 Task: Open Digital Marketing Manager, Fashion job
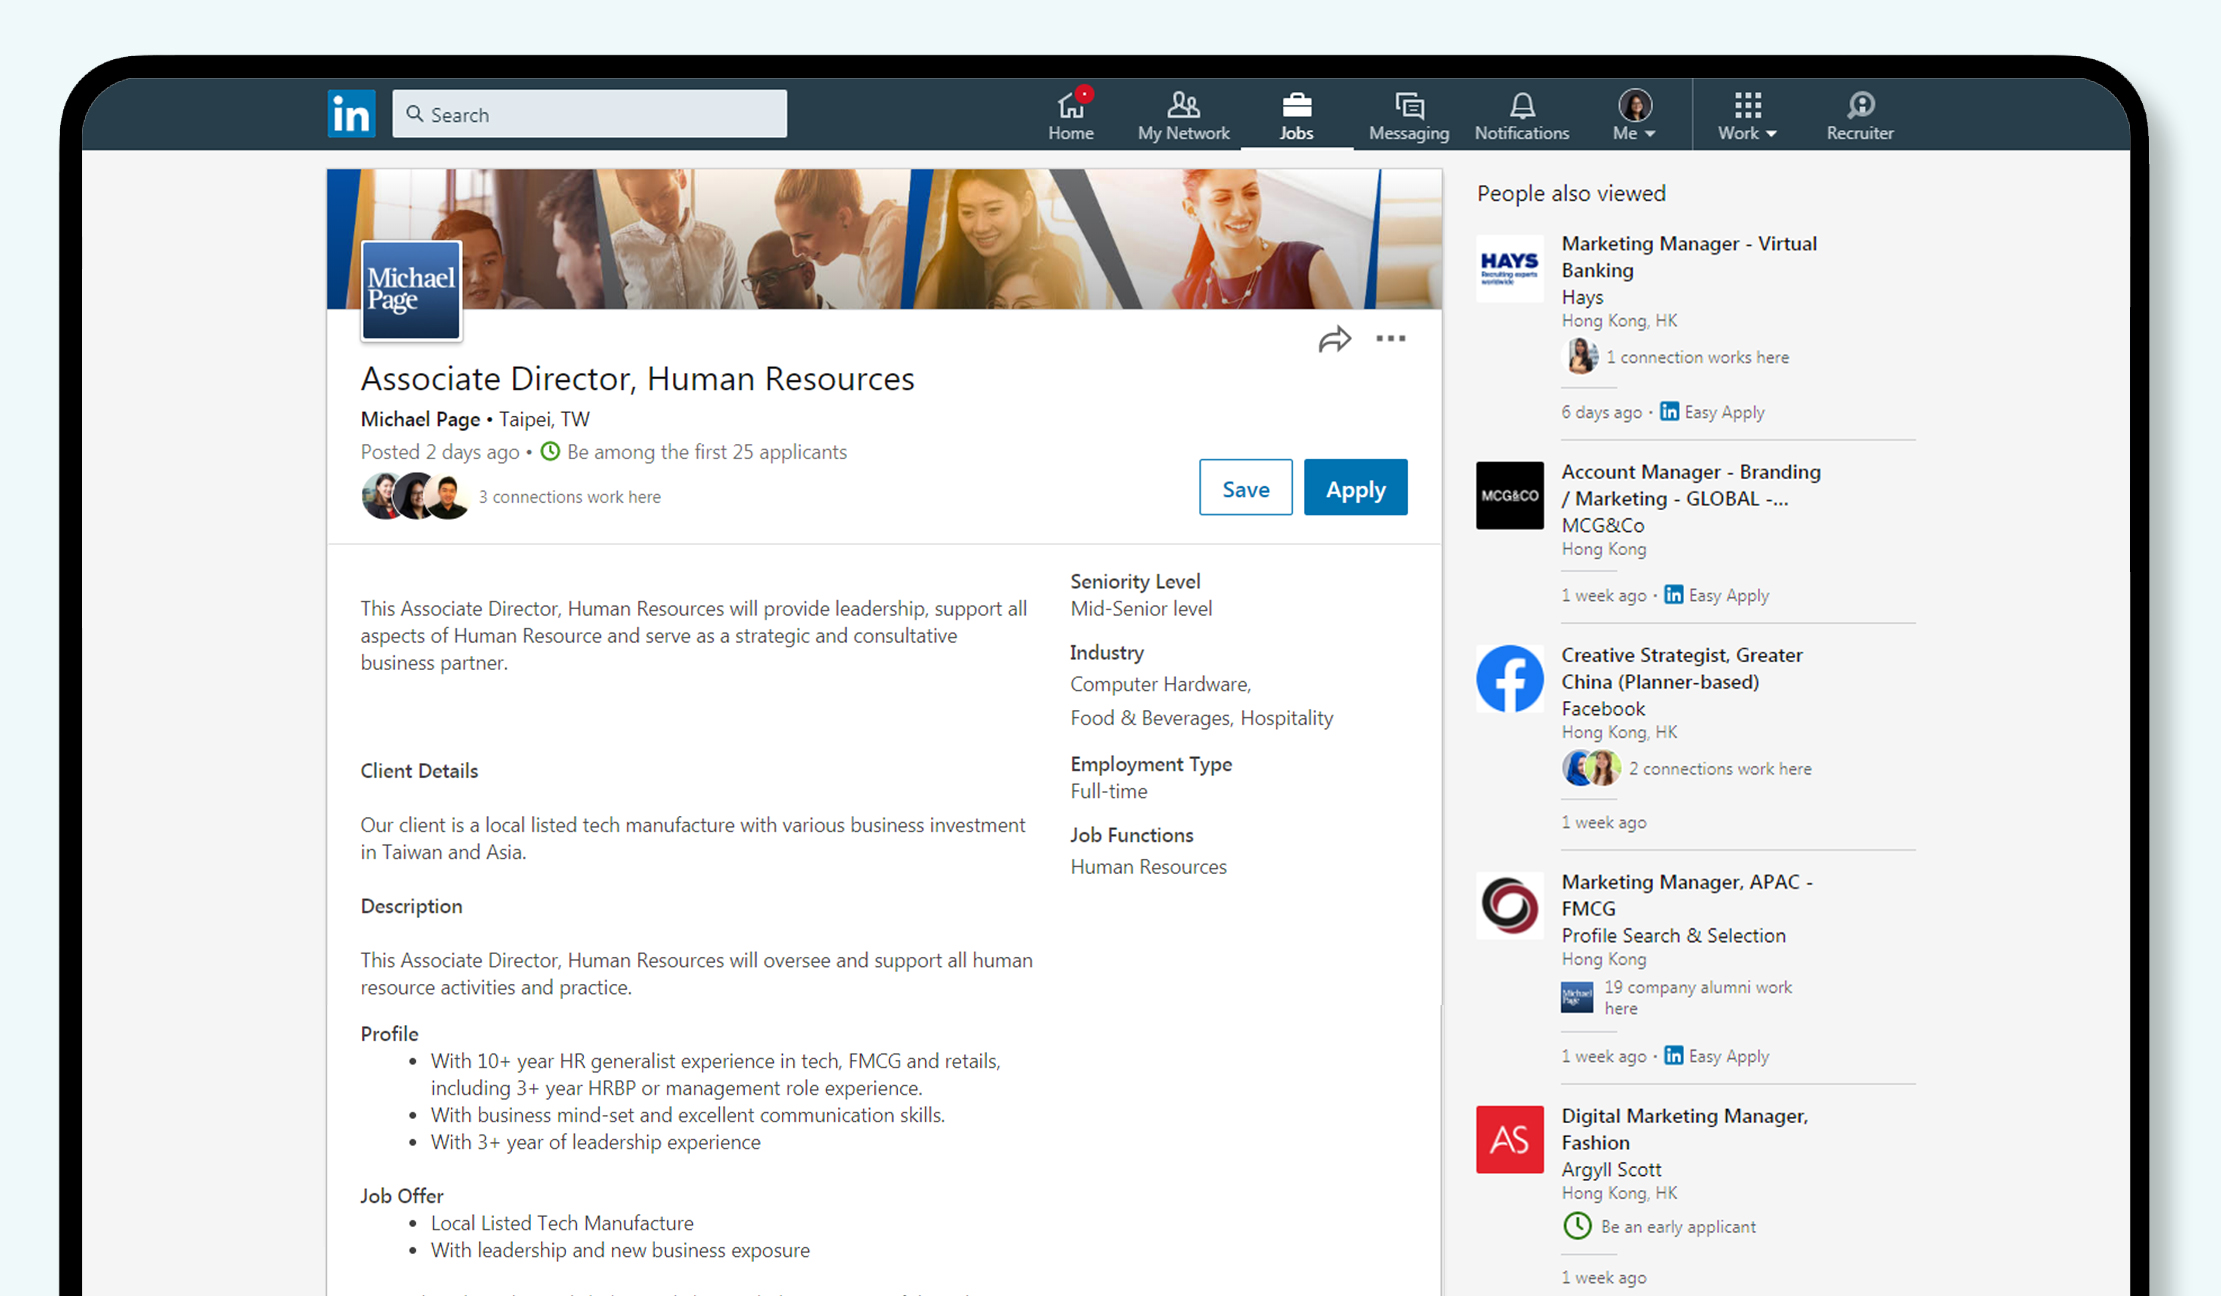click(1685, 1129)
